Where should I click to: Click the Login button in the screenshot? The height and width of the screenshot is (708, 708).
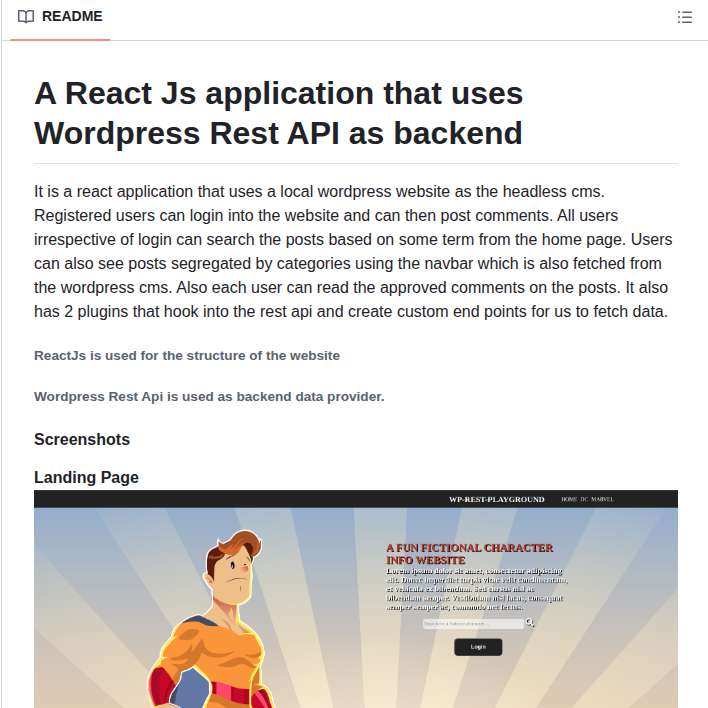point(478,647)
